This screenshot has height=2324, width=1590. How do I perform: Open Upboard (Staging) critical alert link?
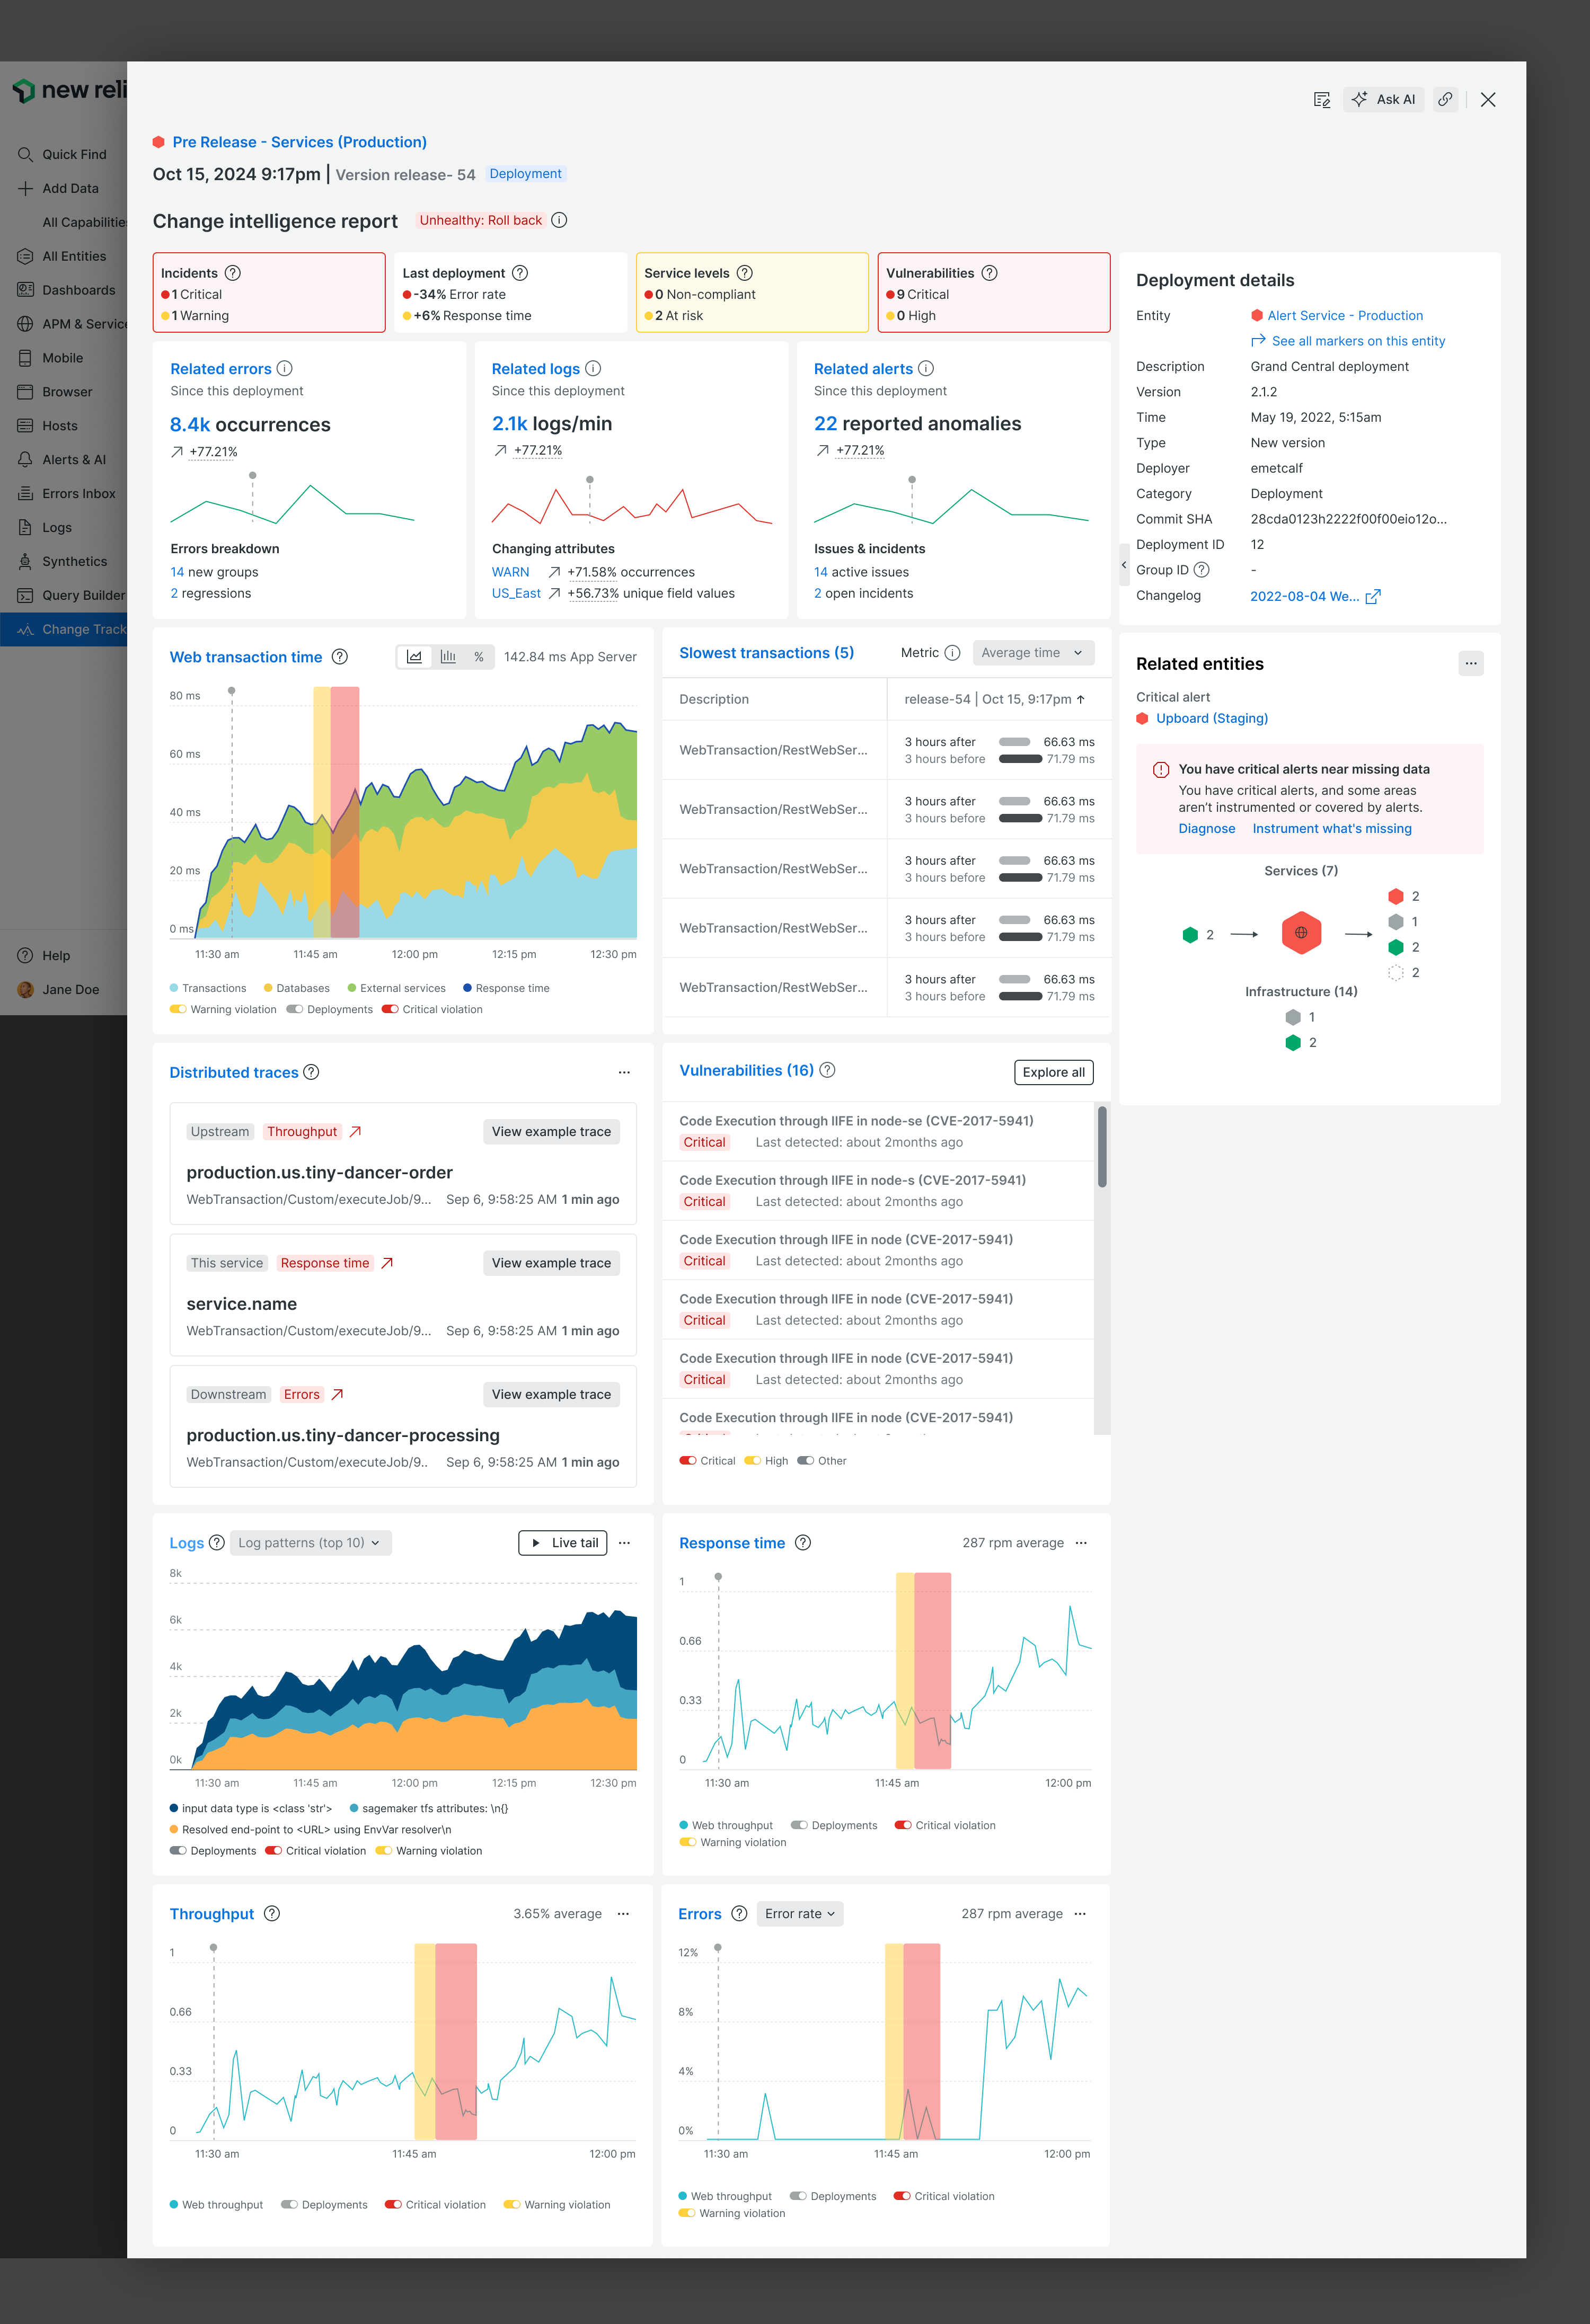(x=1211, y=718)
